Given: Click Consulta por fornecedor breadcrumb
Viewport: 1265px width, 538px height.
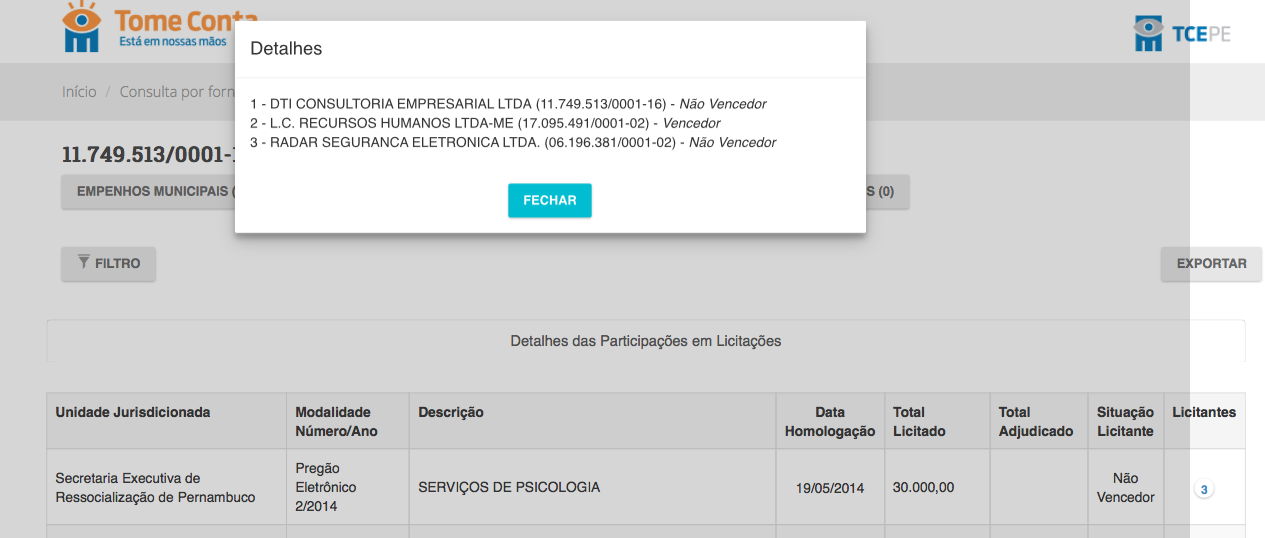Looking at the screenshot, I should tap(176, 91).
